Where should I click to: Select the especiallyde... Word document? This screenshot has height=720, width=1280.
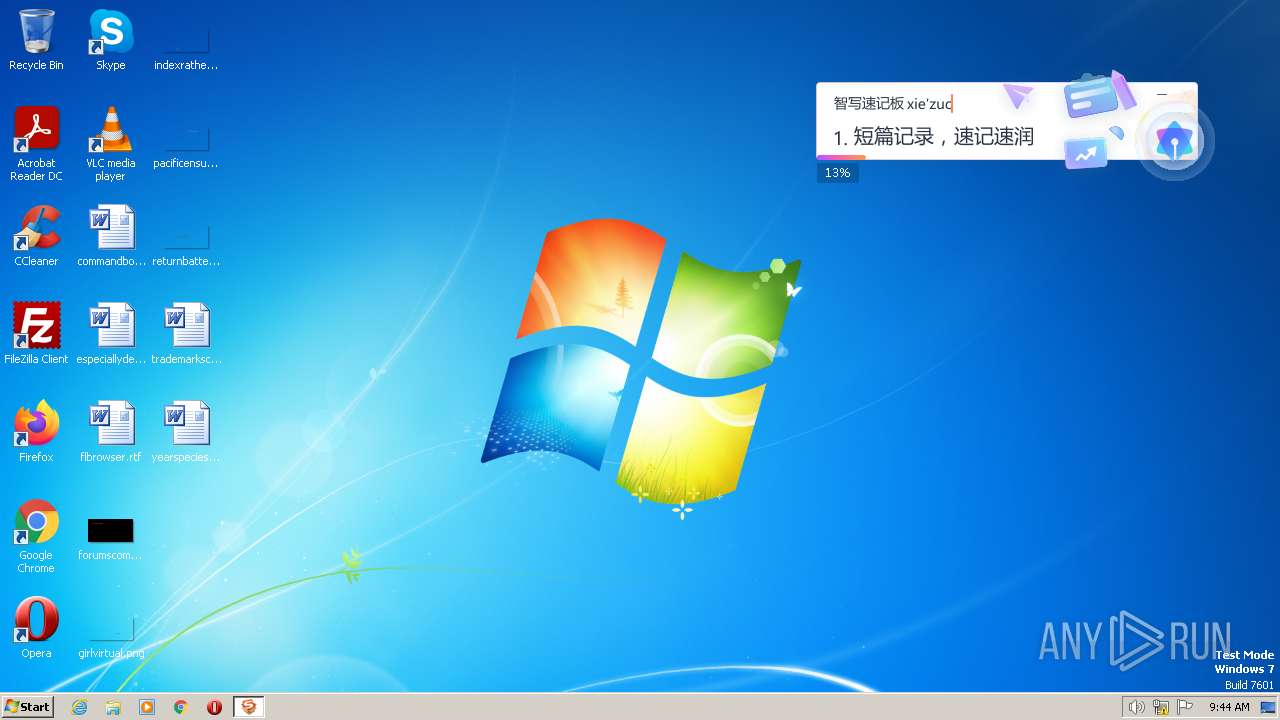(111, 334)
